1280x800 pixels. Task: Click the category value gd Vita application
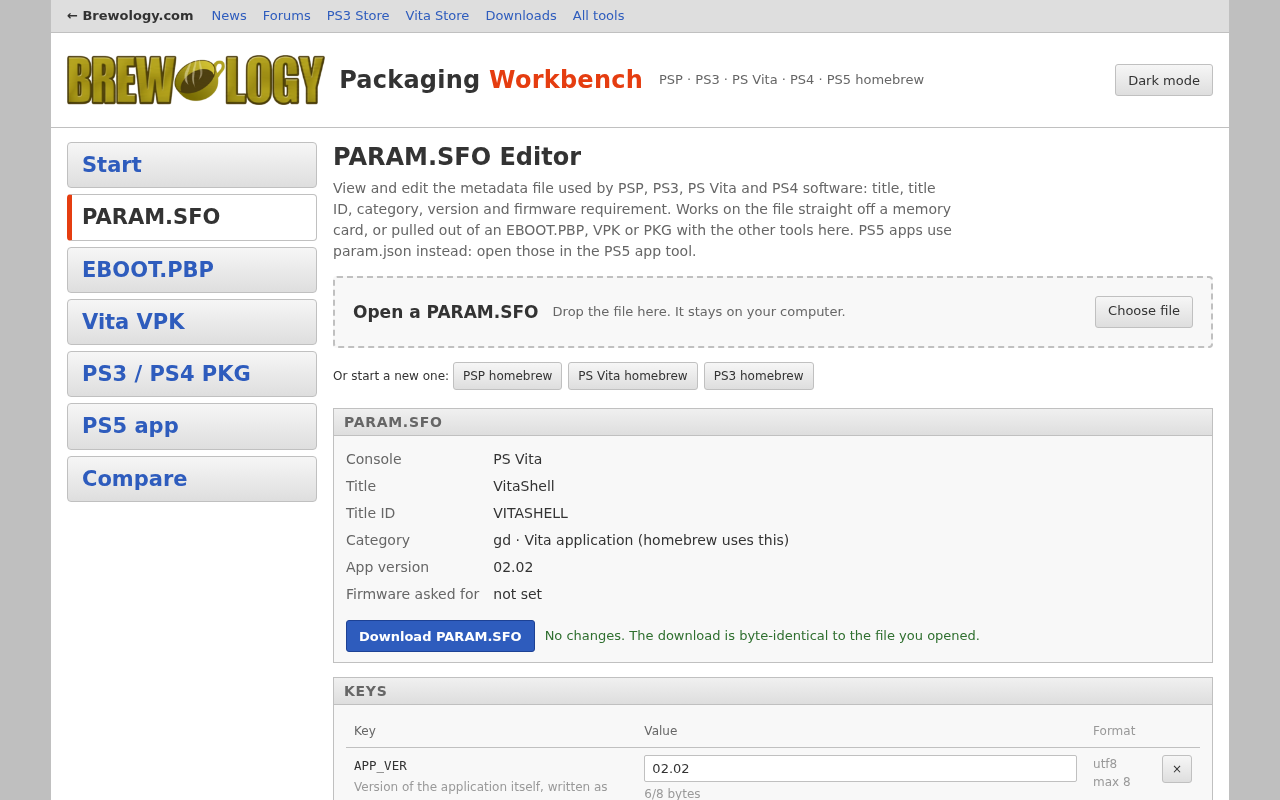(x=641, y=540)
